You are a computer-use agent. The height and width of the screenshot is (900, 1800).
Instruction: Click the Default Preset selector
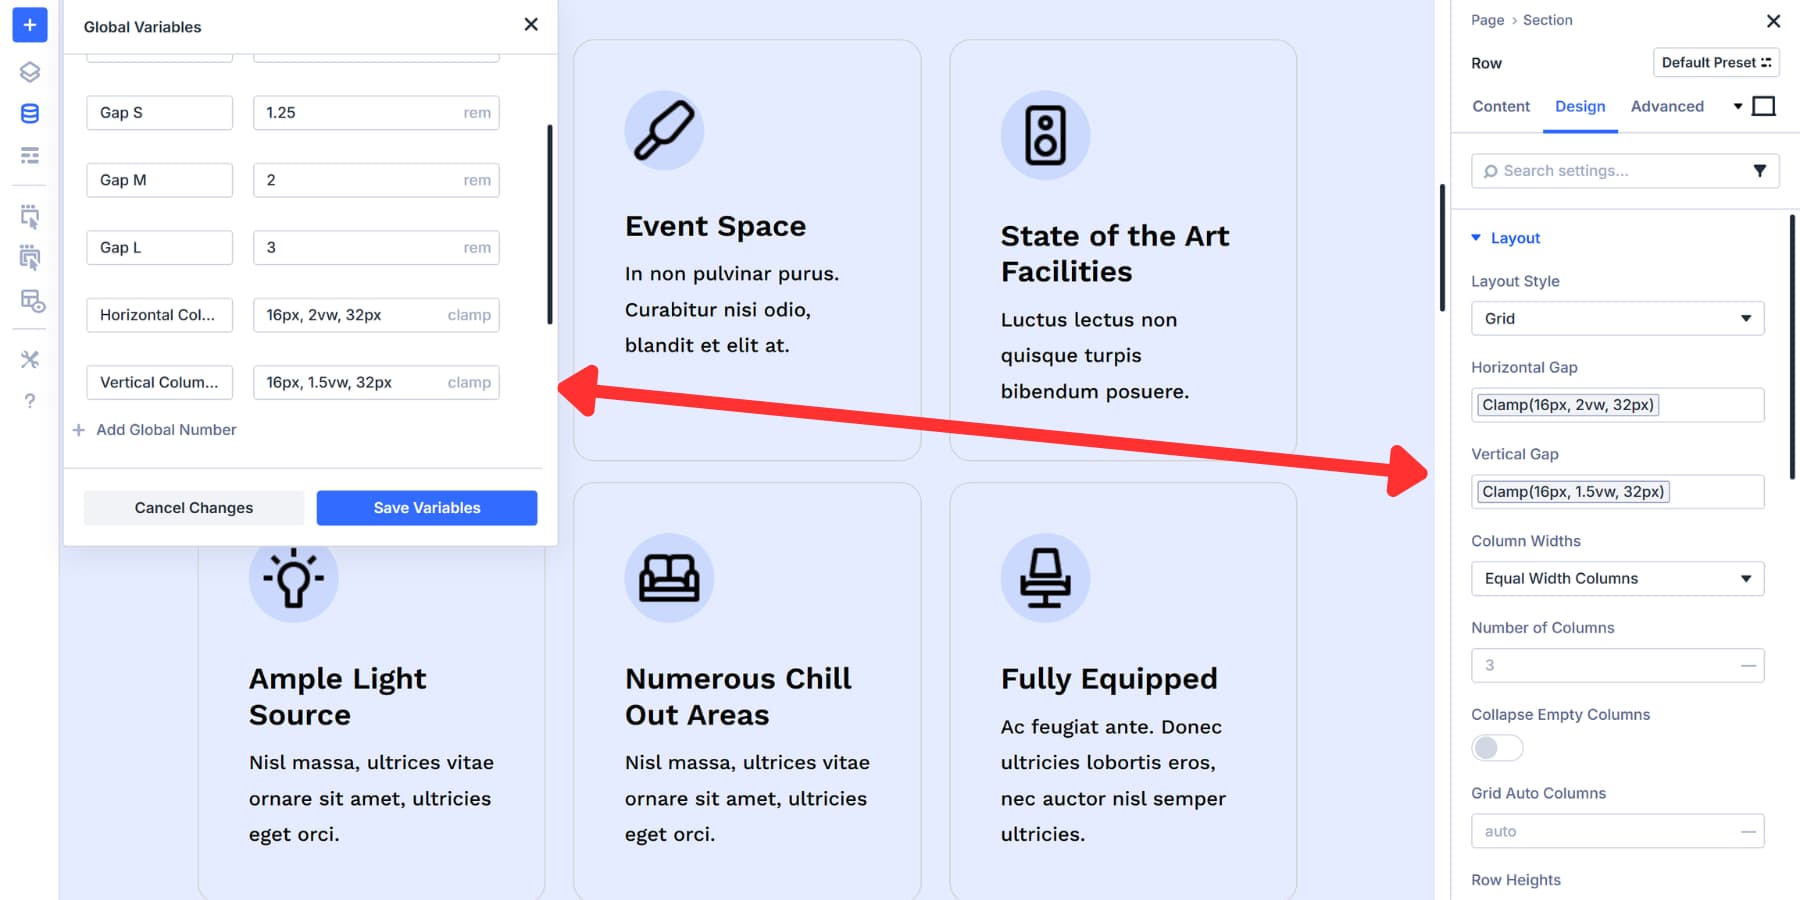1716,62
